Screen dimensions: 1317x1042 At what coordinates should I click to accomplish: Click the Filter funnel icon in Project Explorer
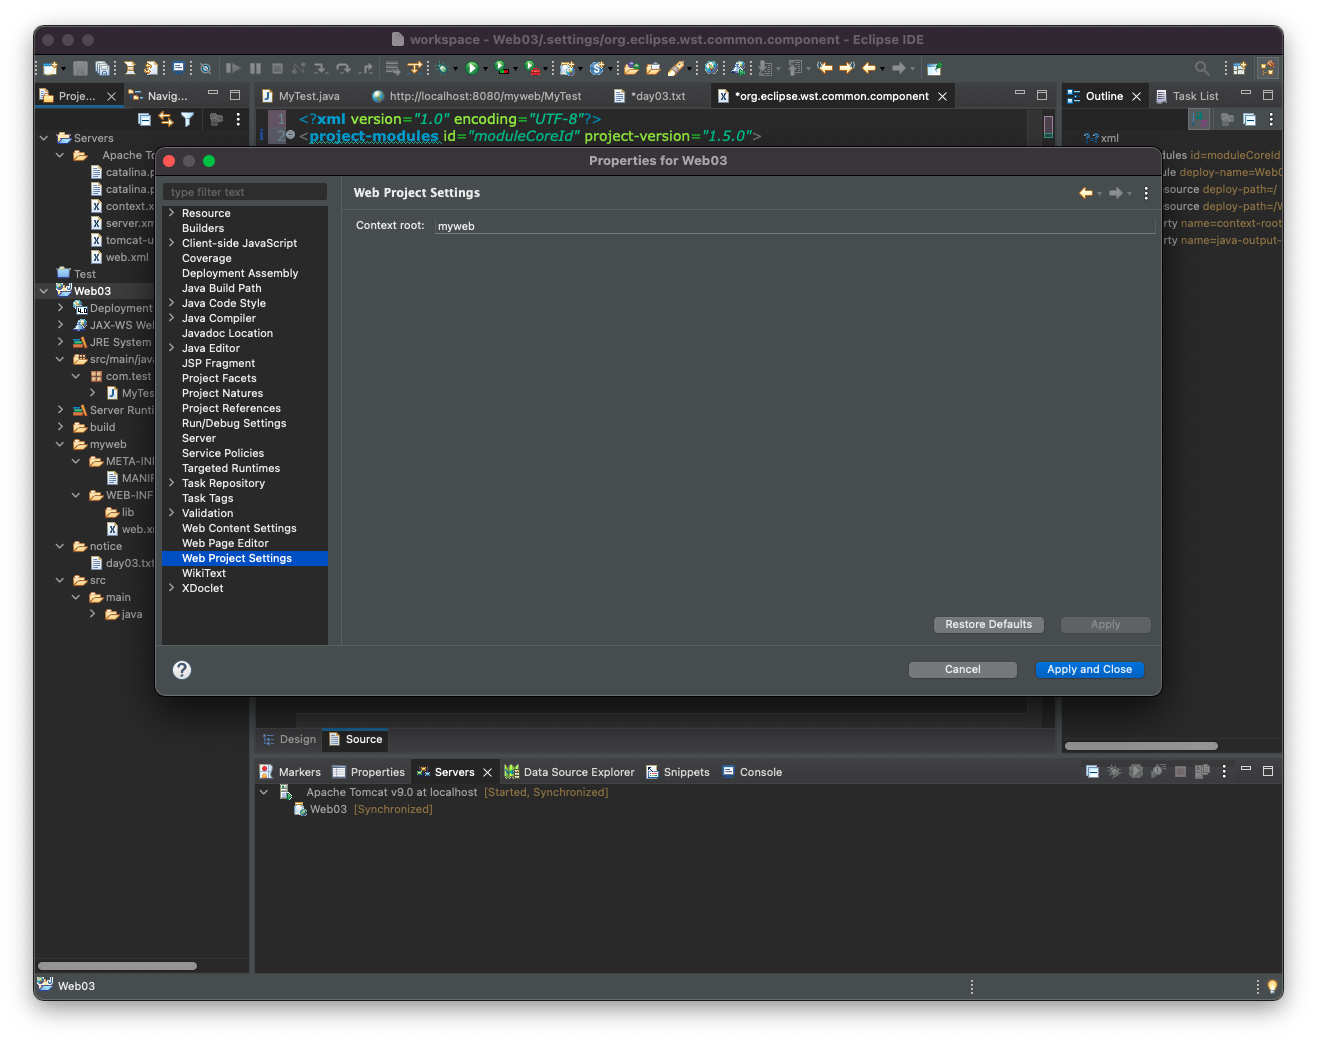[x=187, y=119]
